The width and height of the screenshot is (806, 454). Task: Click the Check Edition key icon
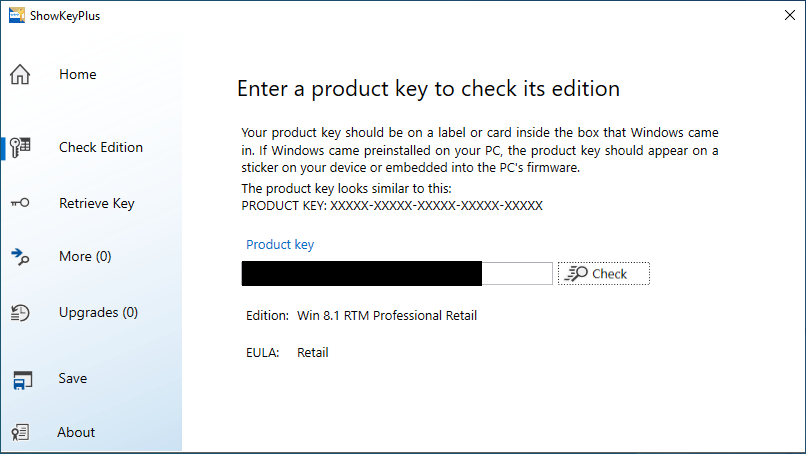tap(20, 147)
